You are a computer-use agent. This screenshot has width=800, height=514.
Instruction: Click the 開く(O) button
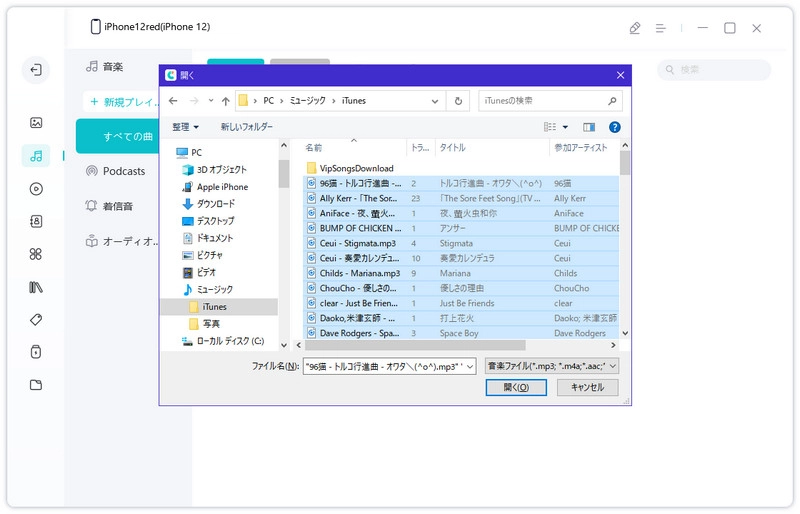516,387
